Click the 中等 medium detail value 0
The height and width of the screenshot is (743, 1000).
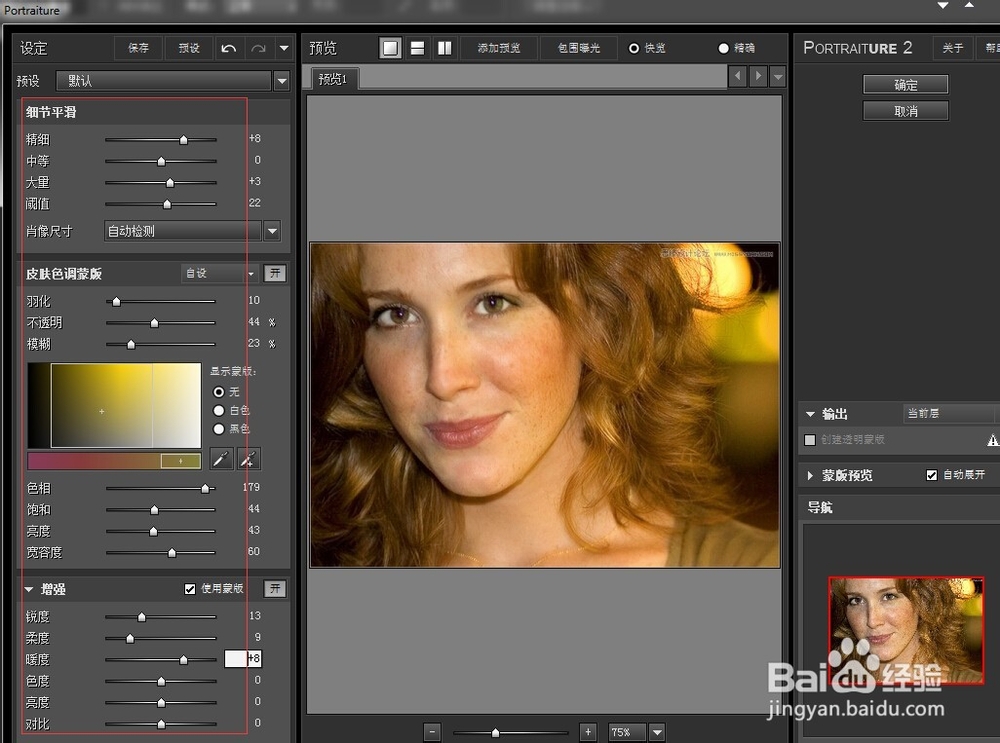point(257,159)
